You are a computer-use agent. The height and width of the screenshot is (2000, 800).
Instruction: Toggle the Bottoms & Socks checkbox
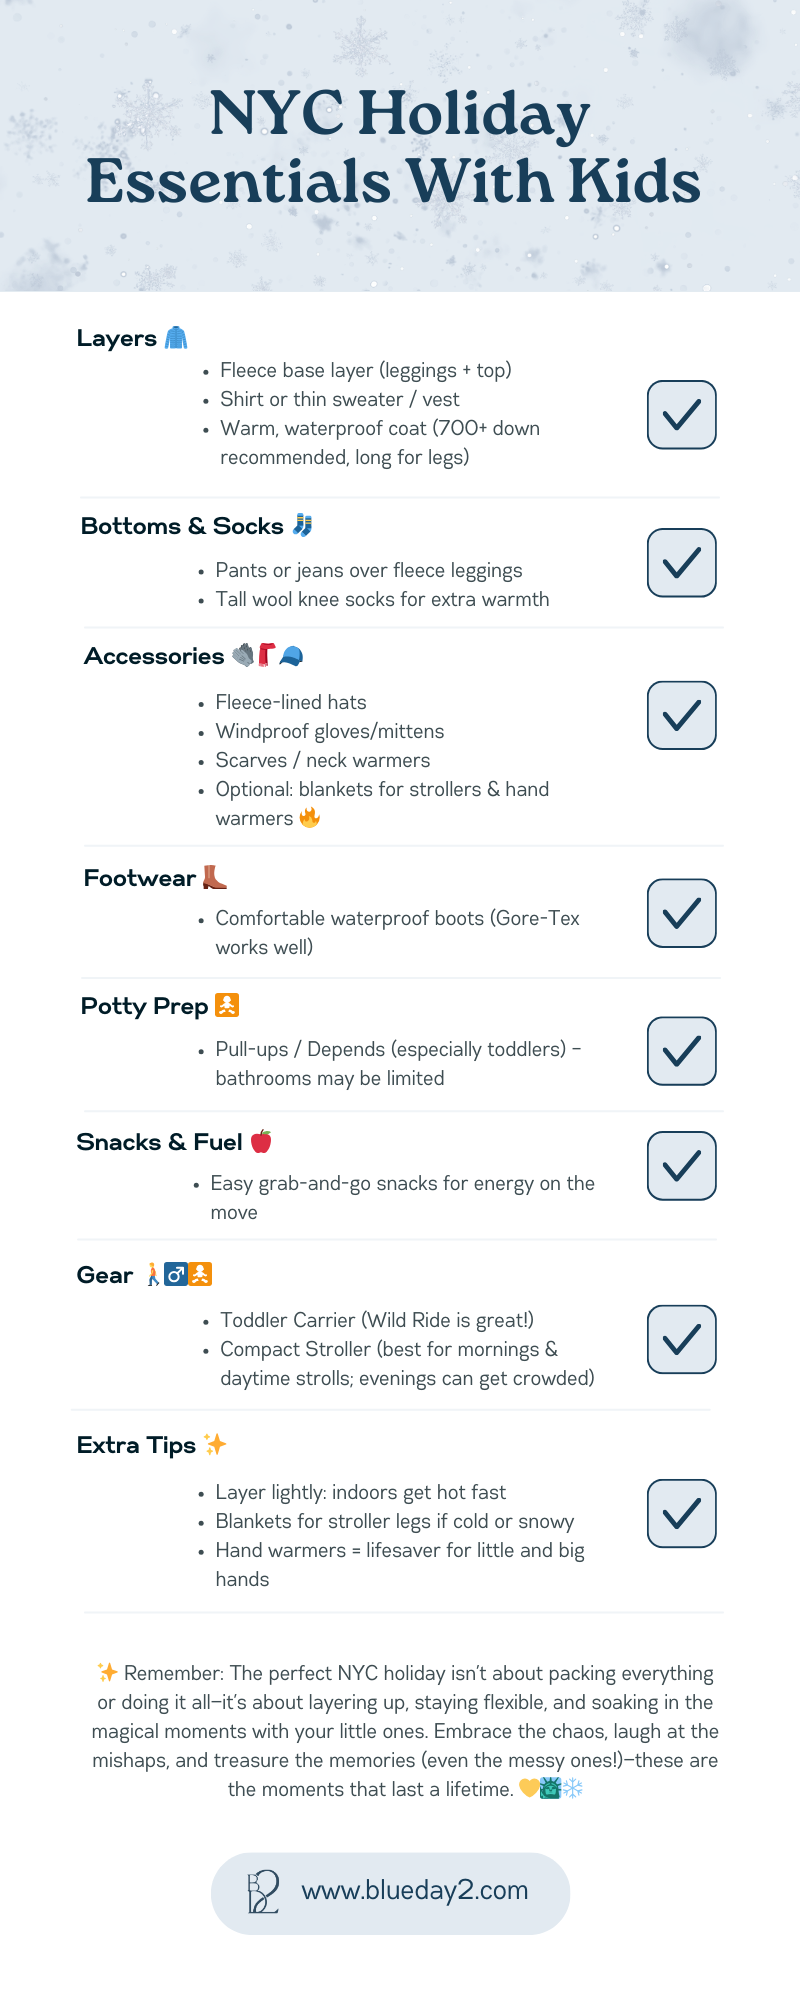click(x=681, y=562)
